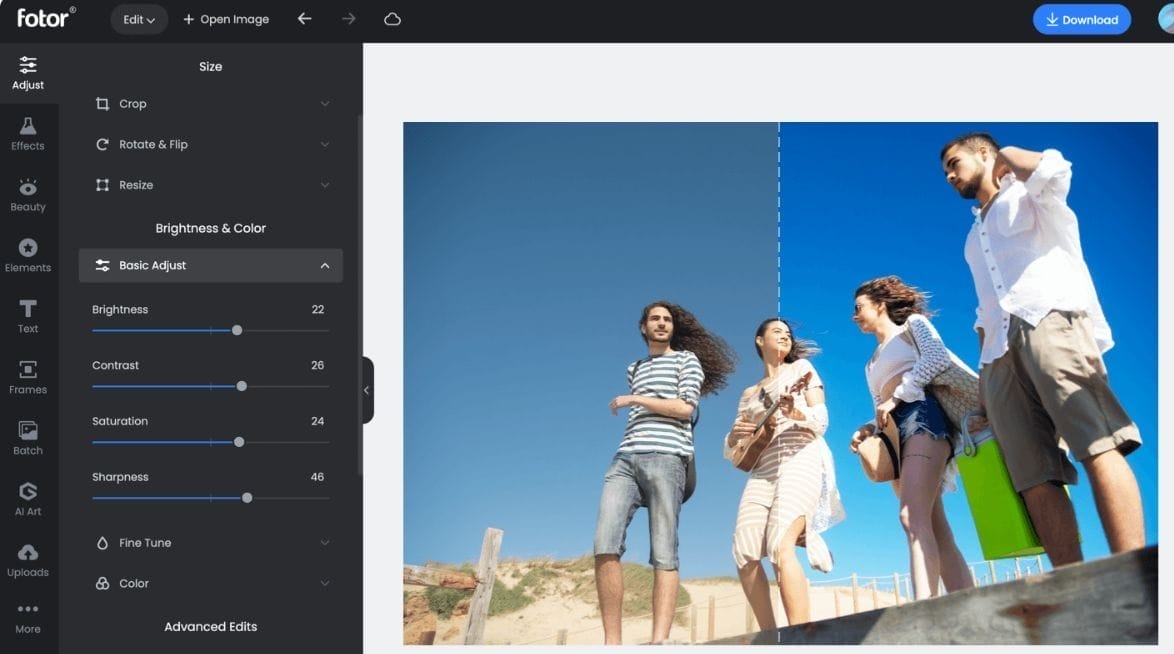Screen dimensions: 1174x654
Task: Open the AI Art tool
Action: tap(28, 499)
